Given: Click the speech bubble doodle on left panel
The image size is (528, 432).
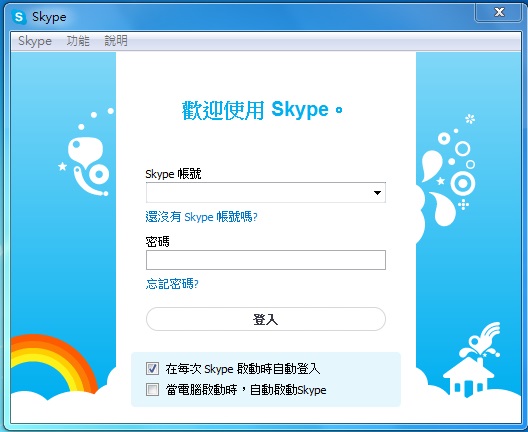Looking at the screenshot, I should [85, 152].
